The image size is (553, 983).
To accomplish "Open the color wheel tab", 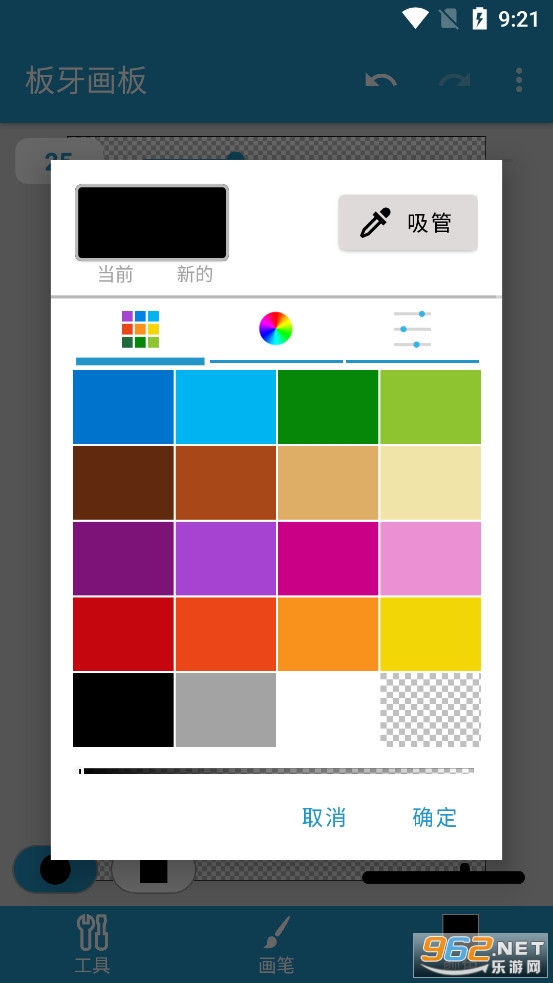I will pos(276,328).
